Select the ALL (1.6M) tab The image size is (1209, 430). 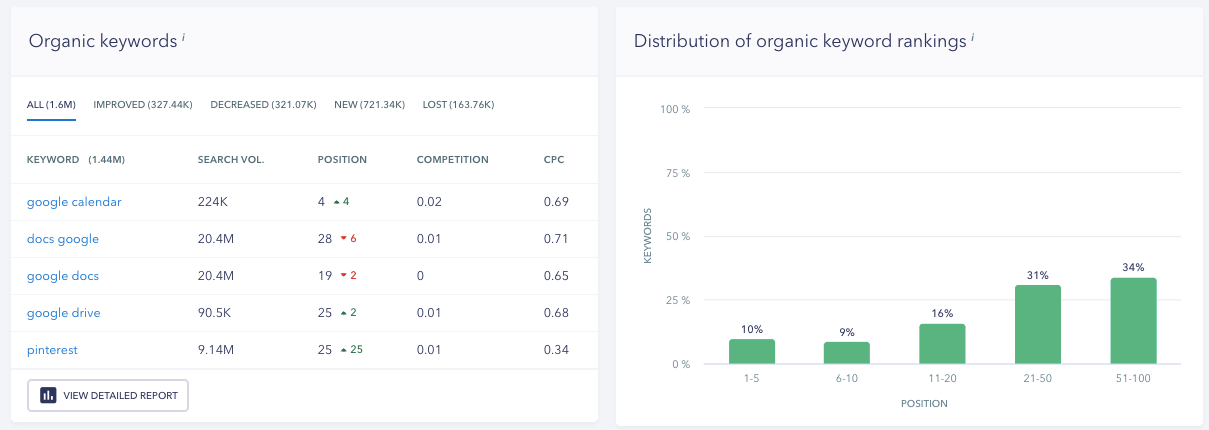pyautogui.click(x=51, y=105)
